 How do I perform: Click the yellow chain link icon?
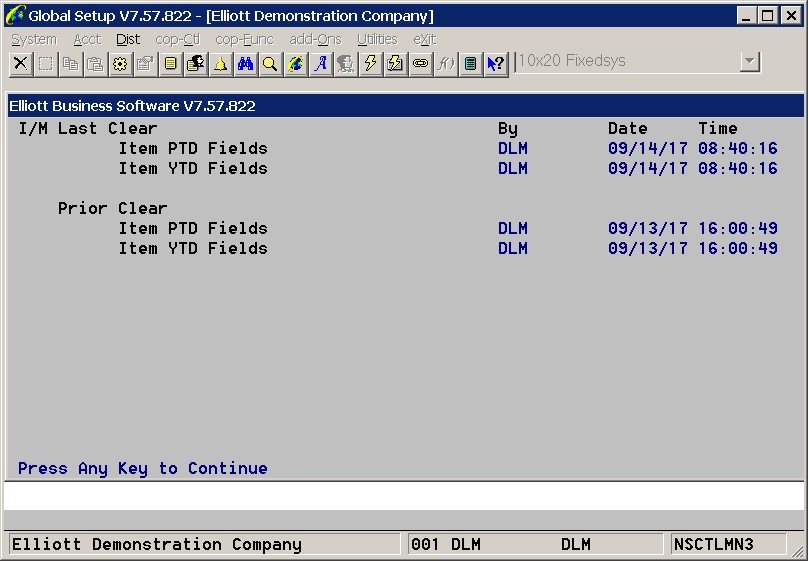coord(420,64)
